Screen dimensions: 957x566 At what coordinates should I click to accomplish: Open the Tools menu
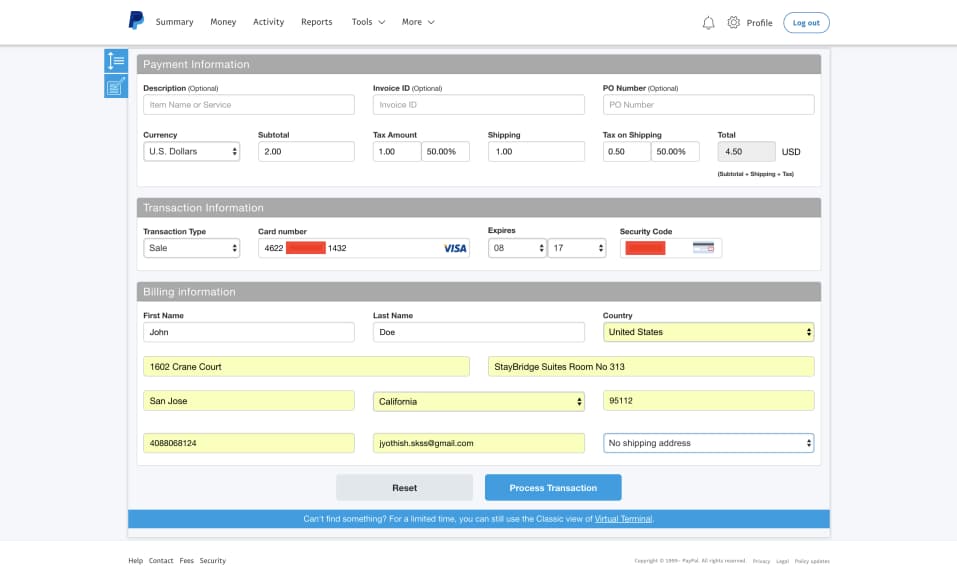pos(368,22)
